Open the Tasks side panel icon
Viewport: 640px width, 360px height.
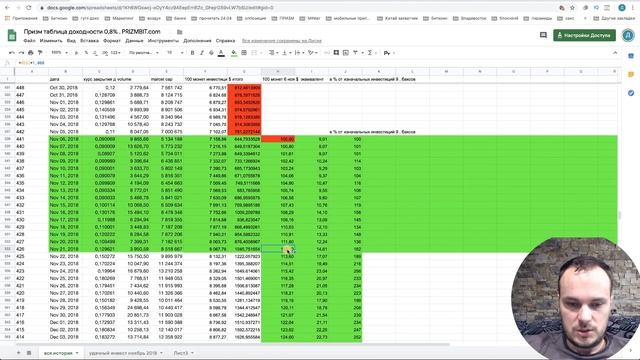pyautogui.click(x=631, y=93)
